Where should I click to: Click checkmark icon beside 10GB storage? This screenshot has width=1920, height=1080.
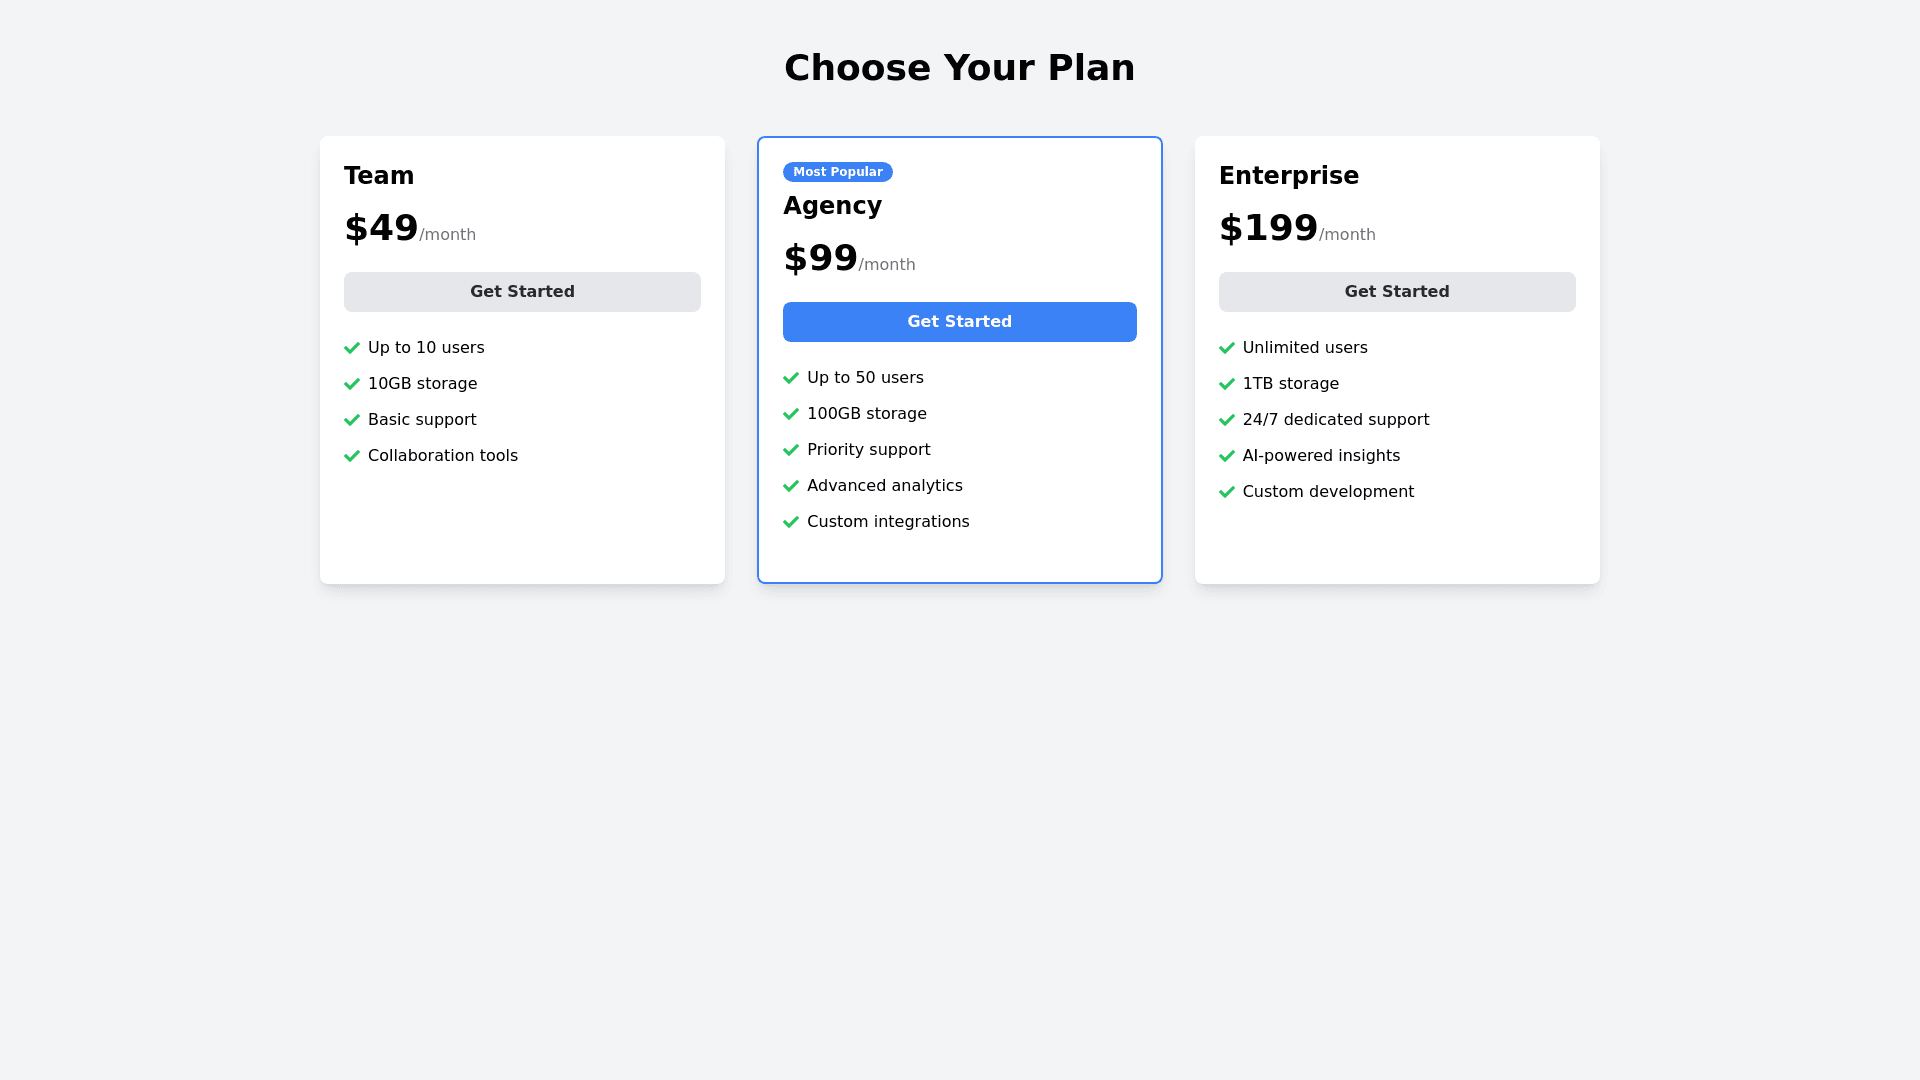coord(352,384)
